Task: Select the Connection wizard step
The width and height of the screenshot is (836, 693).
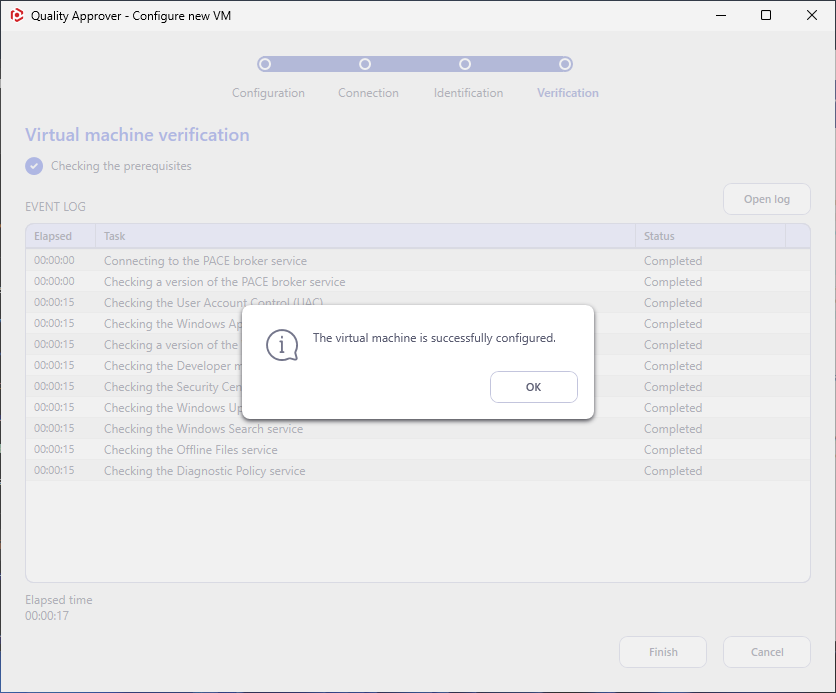Action: [x=368, y=93]
